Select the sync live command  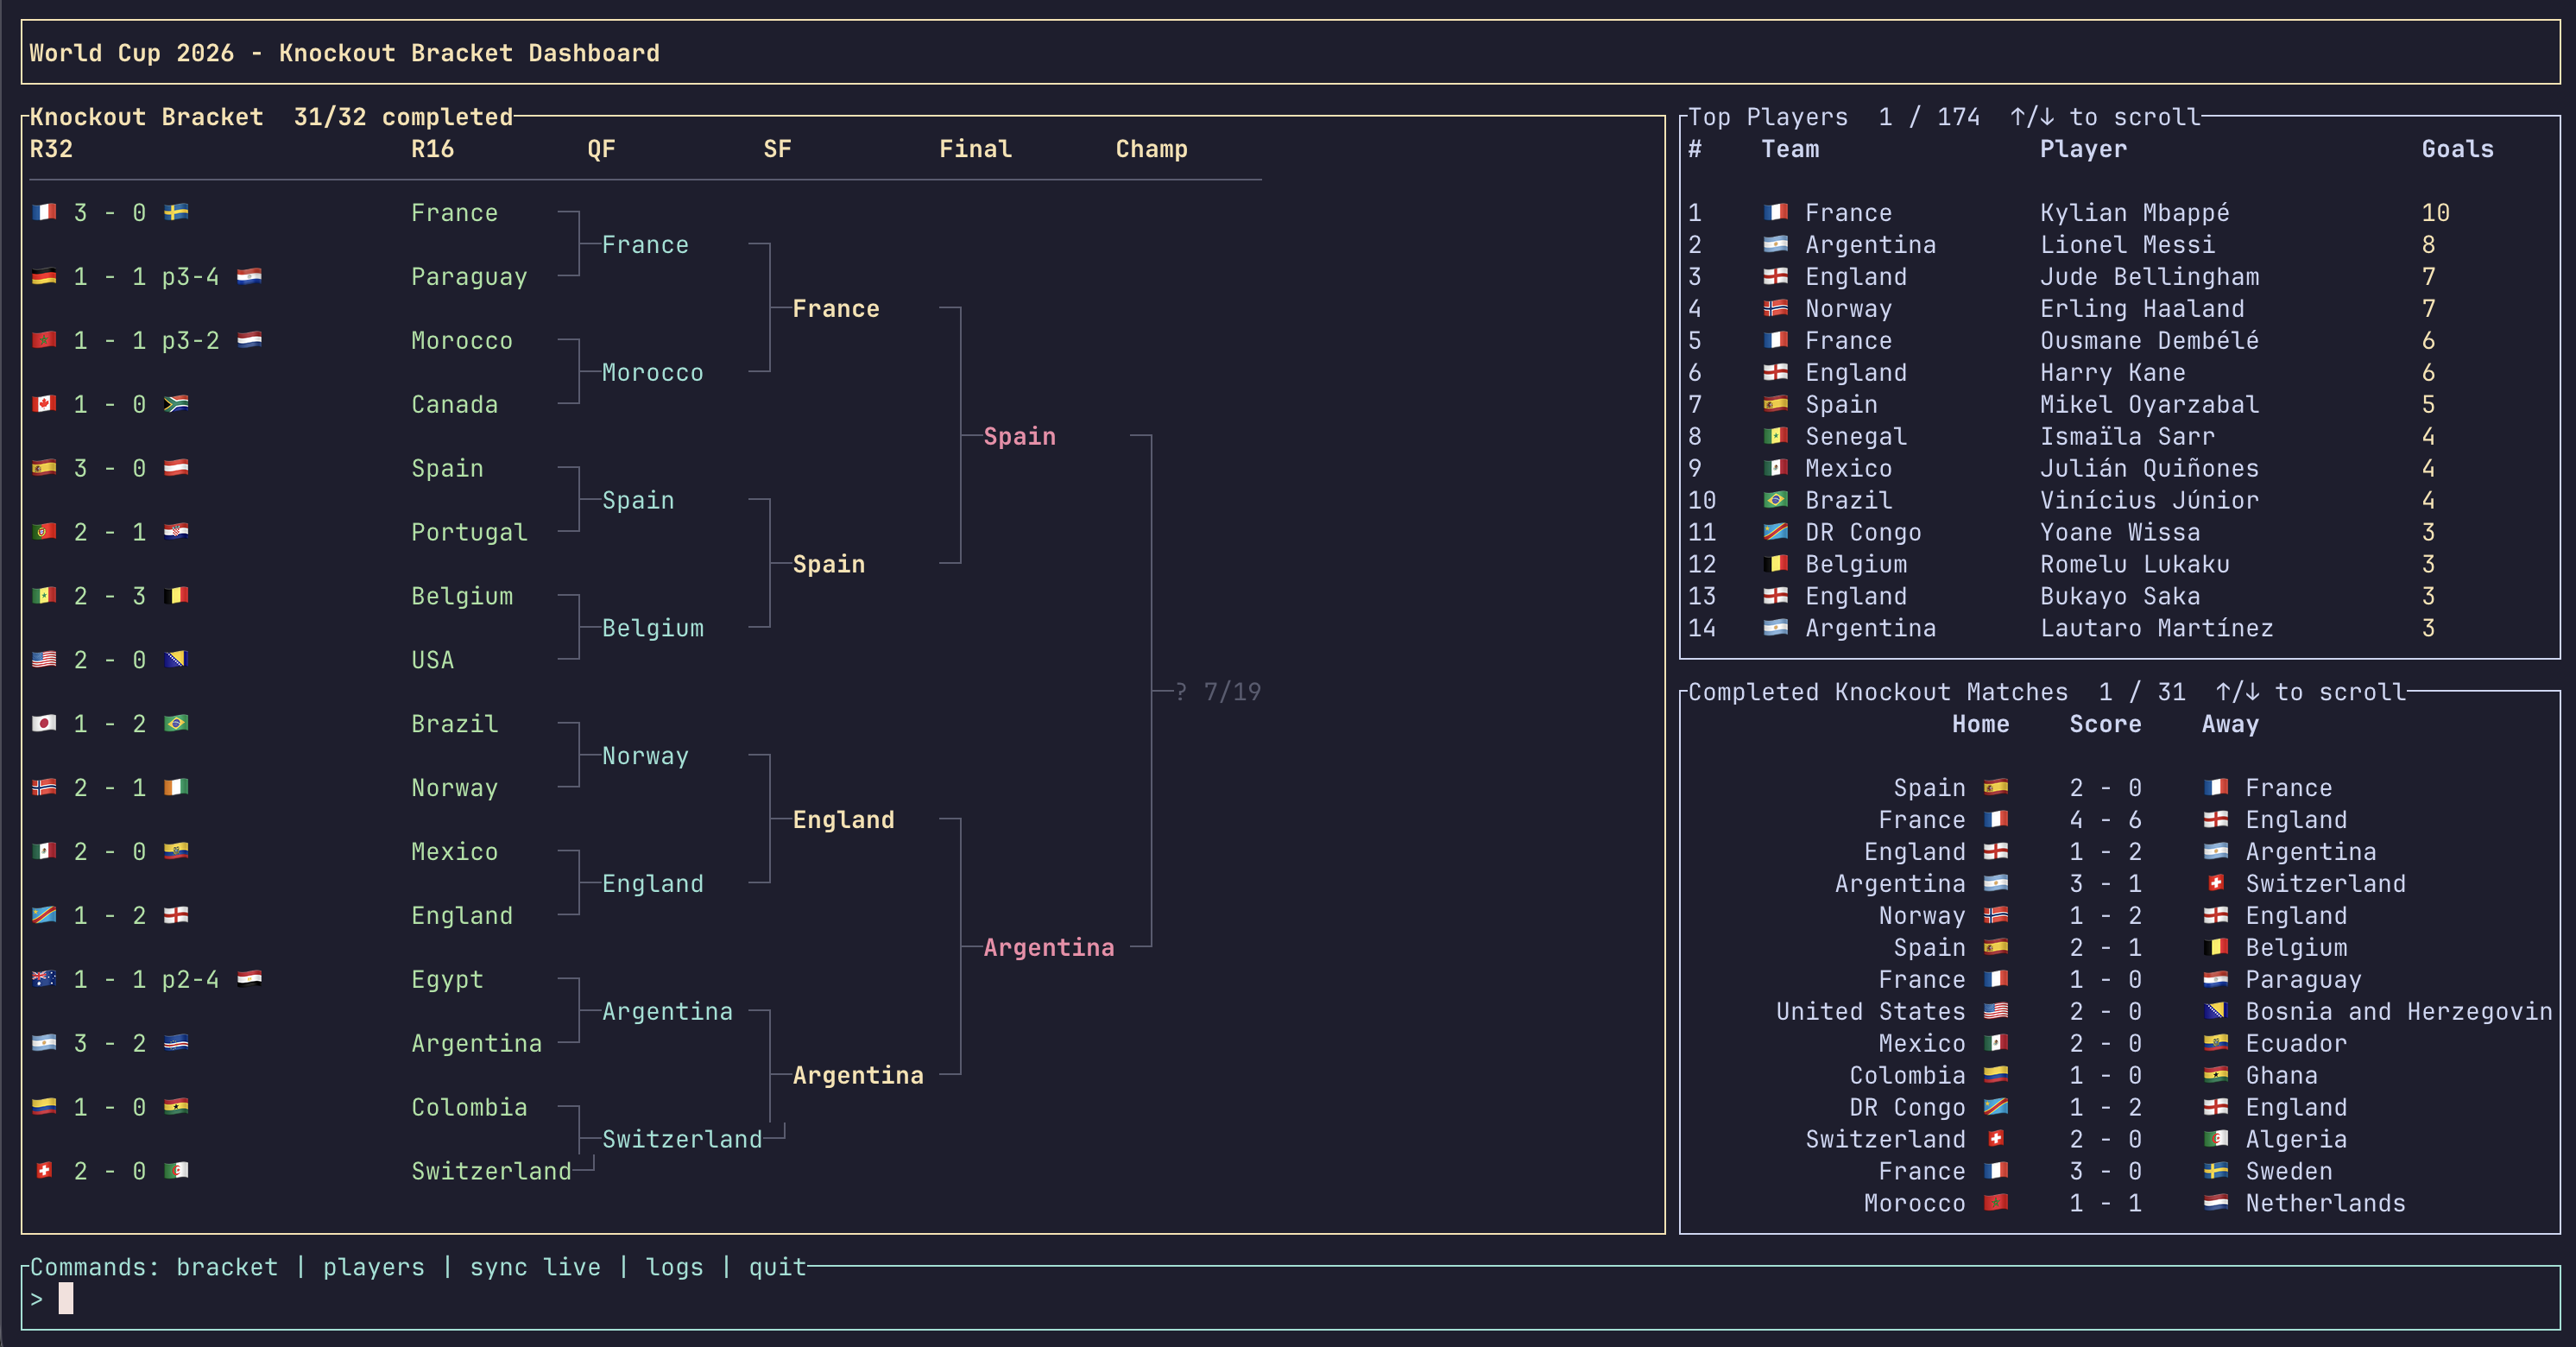click(535, 1267)
